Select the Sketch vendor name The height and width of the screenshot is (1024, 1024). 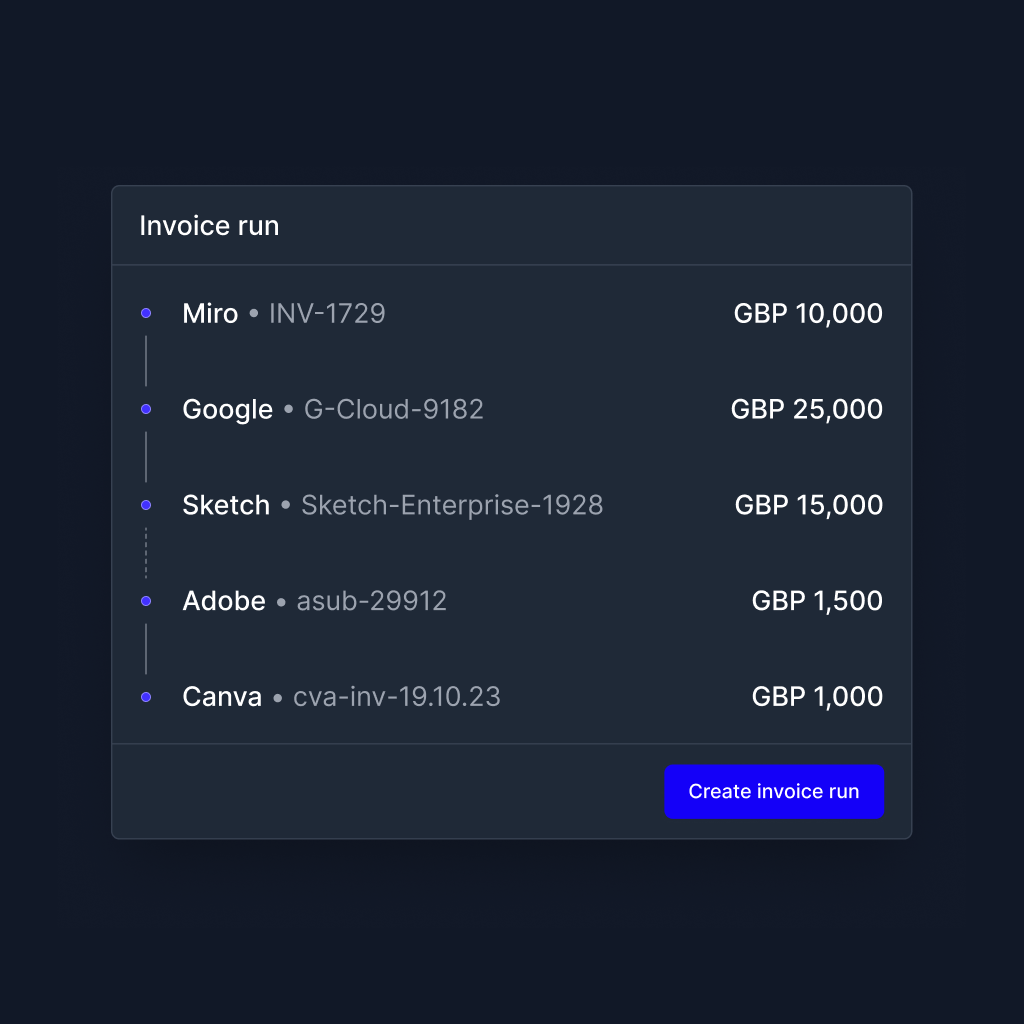226,506
